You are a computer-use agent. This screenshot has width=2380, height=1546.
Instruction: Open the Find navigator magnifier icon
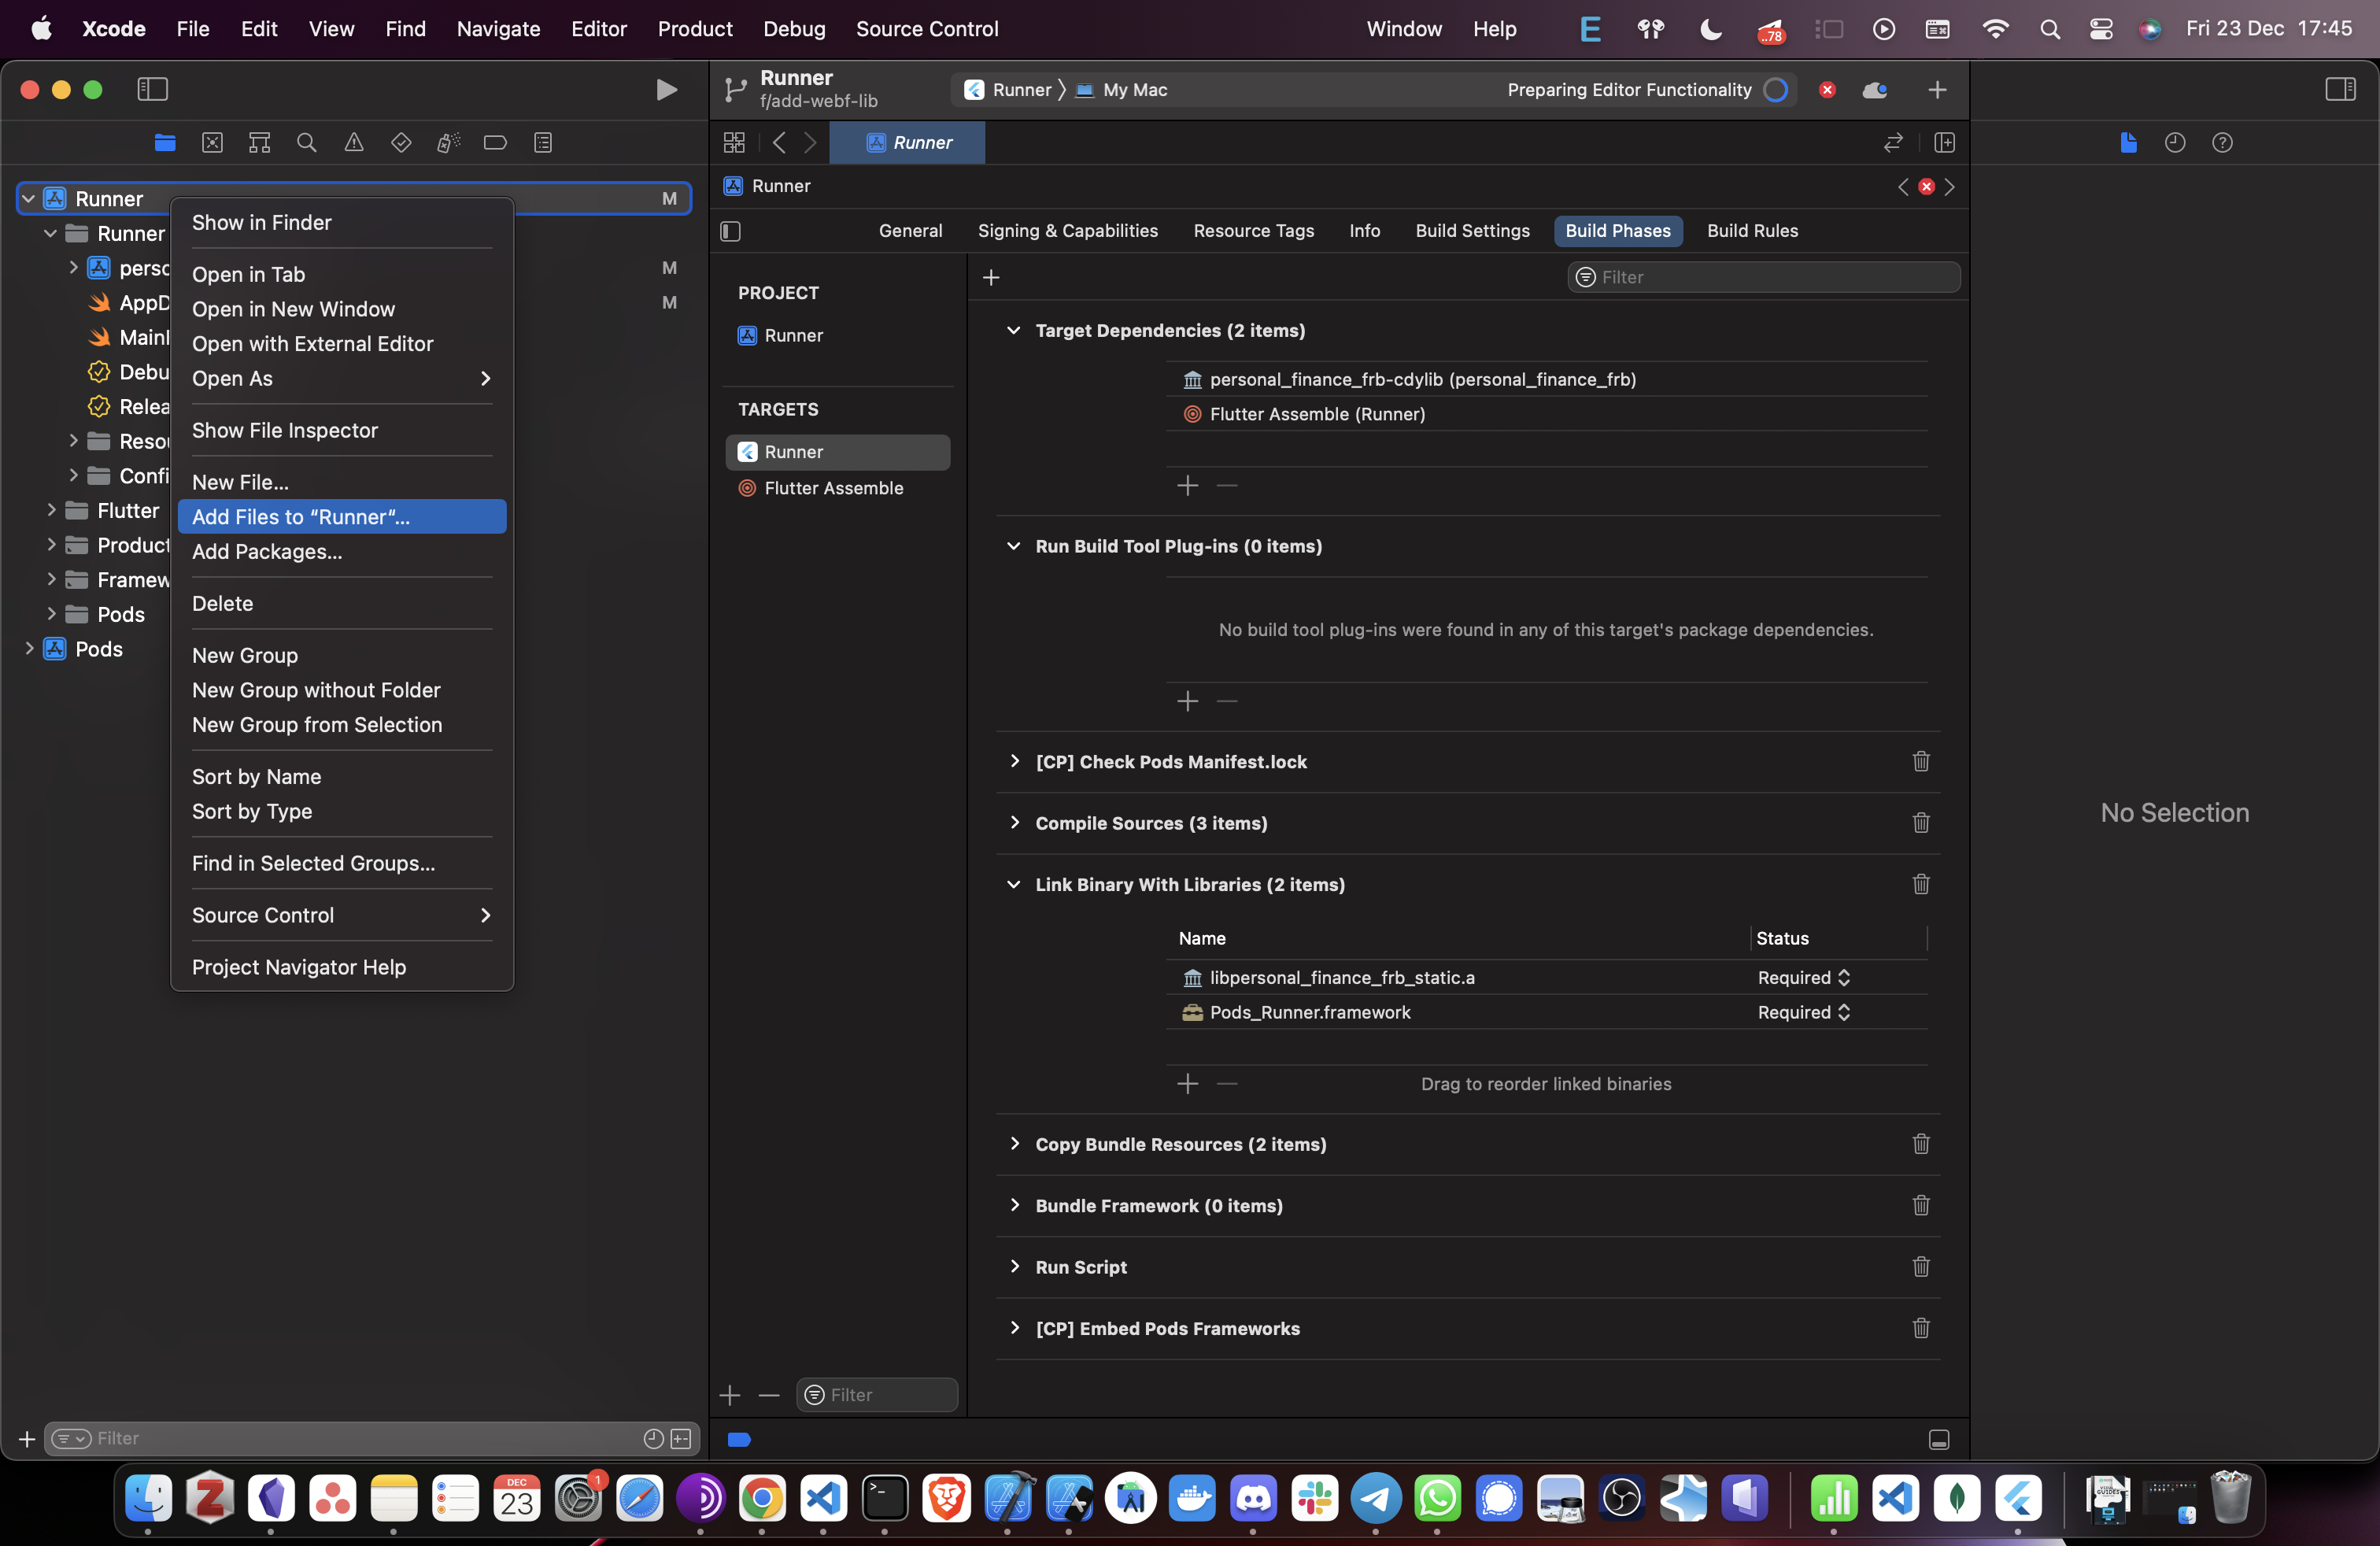click(x=307, y=143)
